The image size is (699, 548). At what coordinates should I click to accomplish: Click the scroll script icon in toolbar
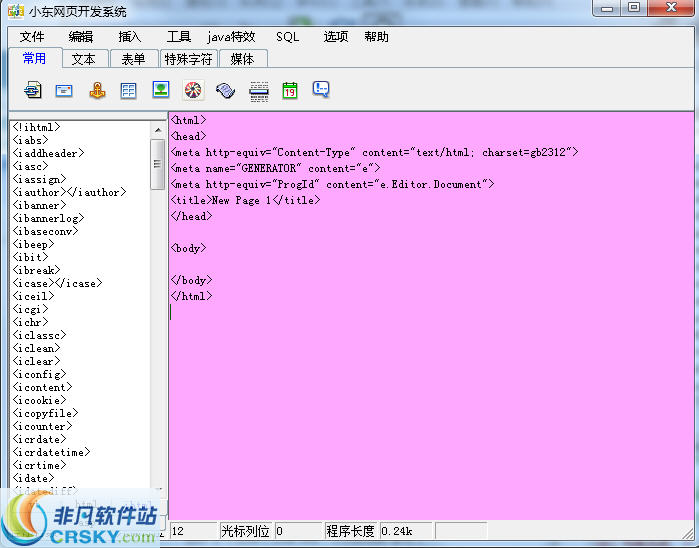(x=226, y=91)
